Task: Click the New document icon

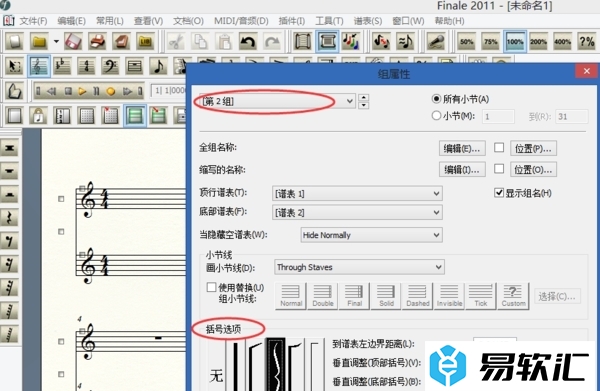Action: 15,41
